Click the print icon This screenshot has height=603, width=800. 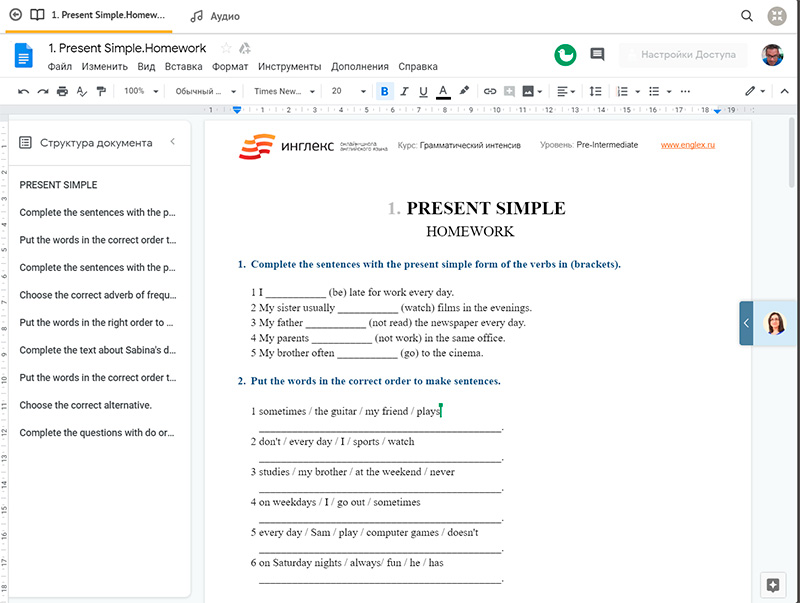62,91
